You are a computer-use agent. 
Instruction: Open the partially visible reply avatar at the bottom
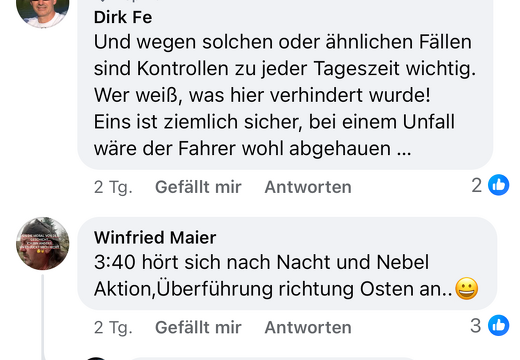pyautogui.click(x=96, y=358)
